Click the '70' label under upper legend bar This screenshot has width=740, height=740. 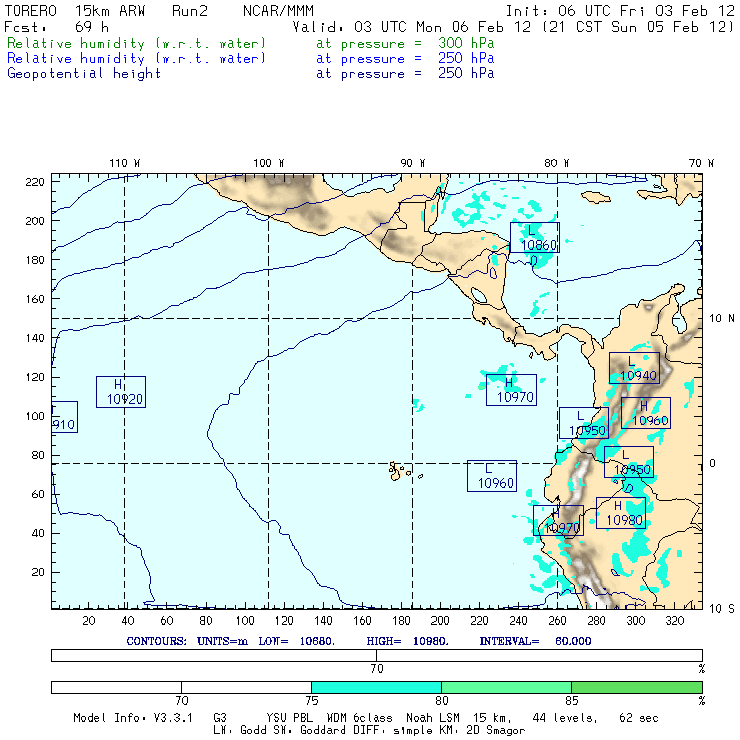coord(377,669)
